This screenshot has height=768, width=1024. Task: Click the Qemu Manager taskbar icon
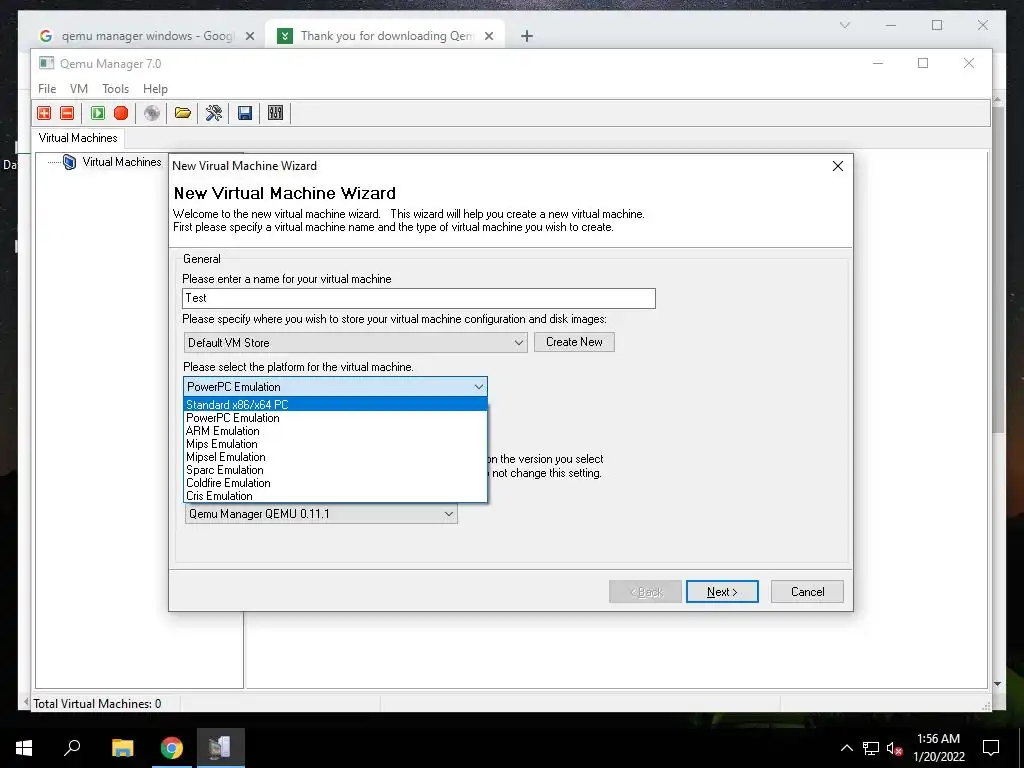pos(221,747)
